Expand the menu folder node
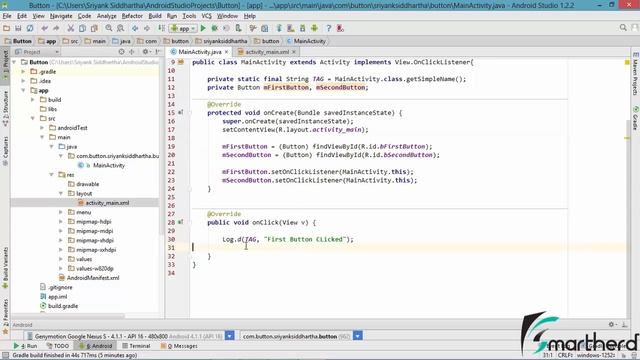This screenshot has height=360, width=640. point(61,212)
